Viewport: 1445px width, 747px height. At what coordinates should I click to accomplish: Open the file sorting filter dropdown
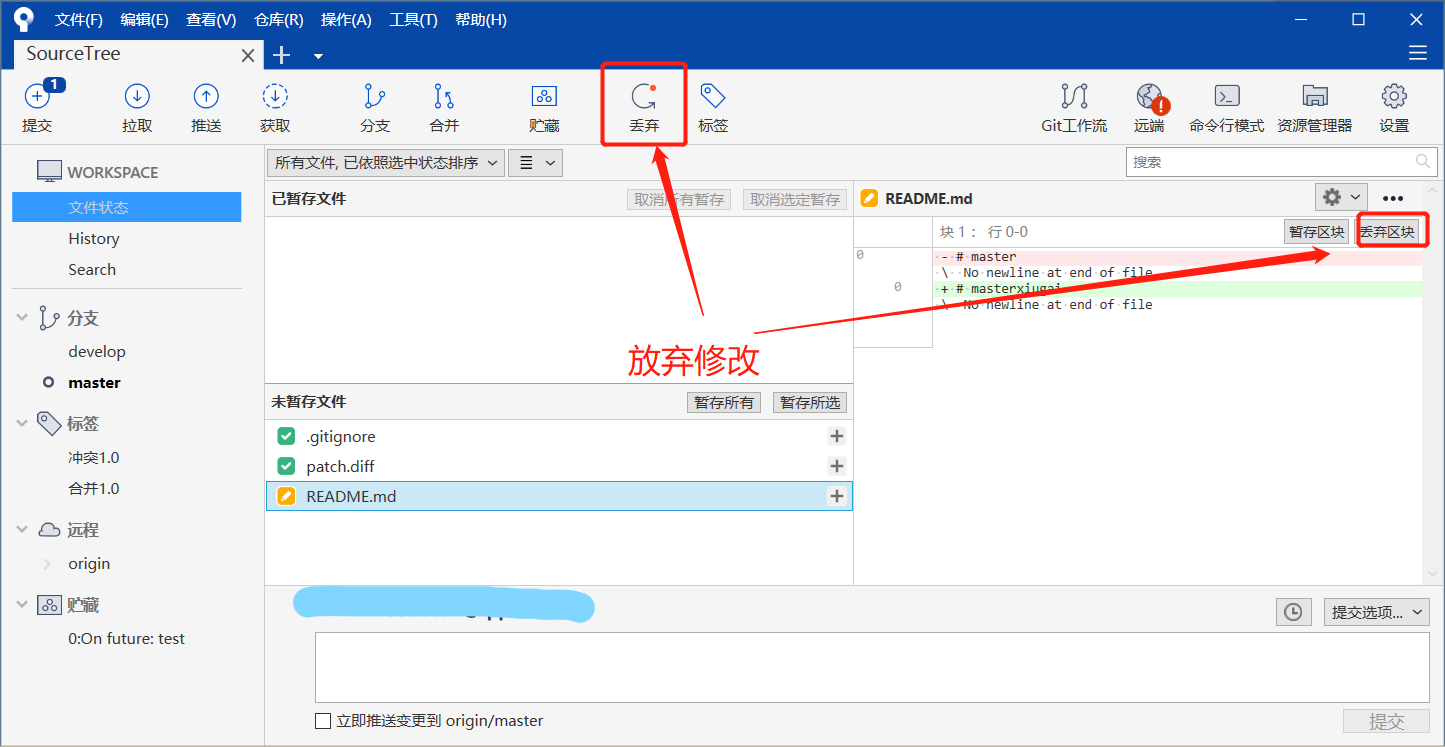tap(385, 162)
